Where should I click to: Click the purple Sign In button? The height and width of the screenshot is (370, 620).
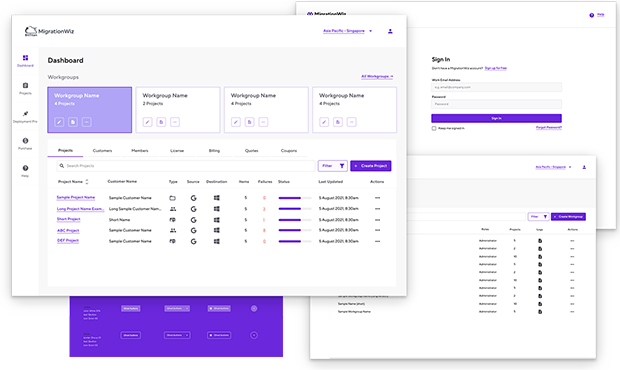coord(496,118)
